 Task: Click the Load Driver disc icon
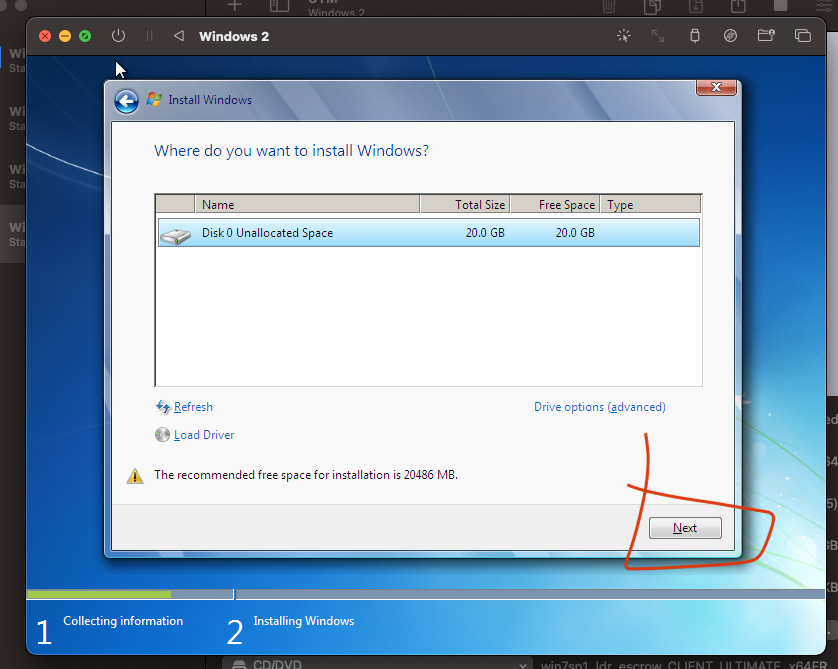162,435
